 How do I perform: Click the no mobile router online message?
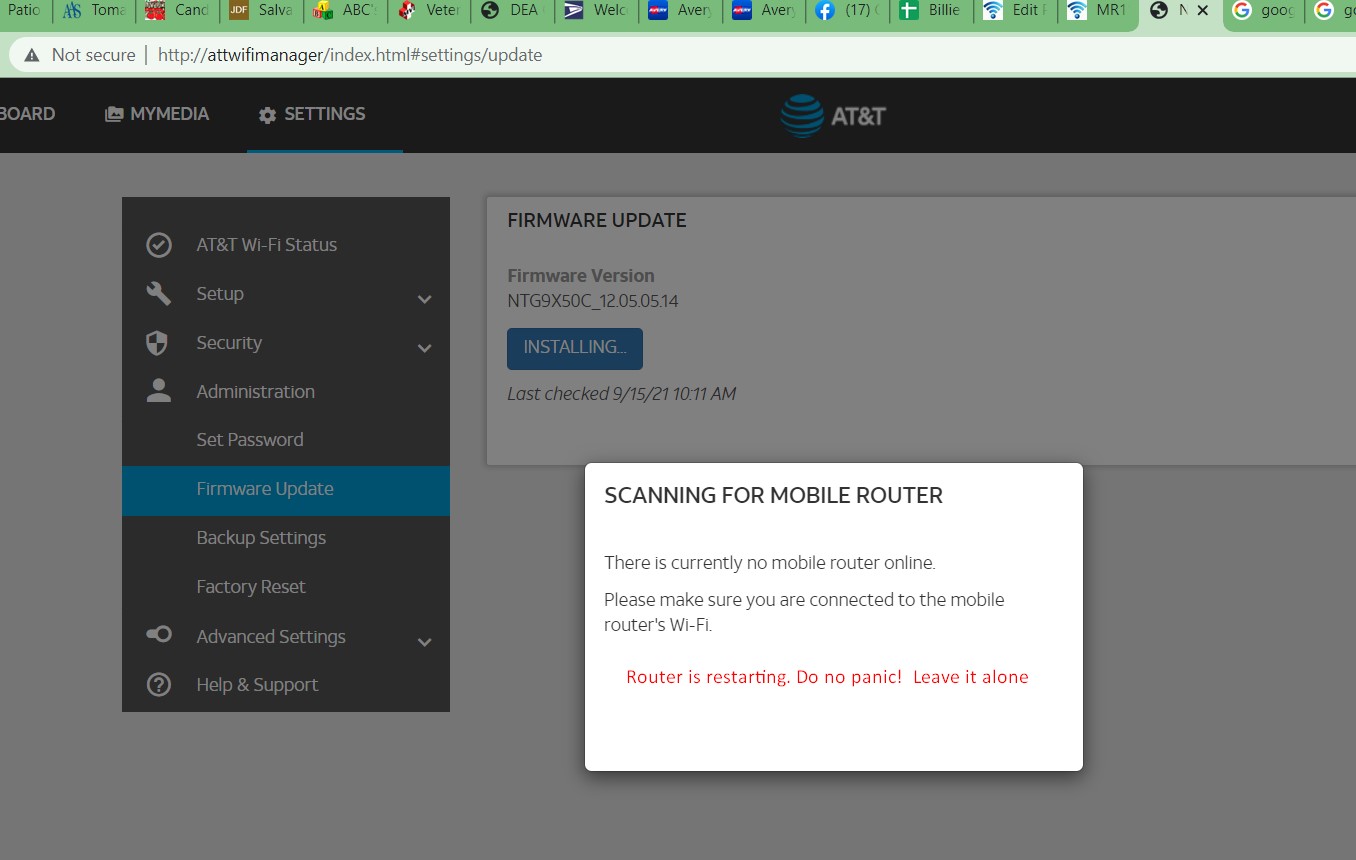point(770,563)
